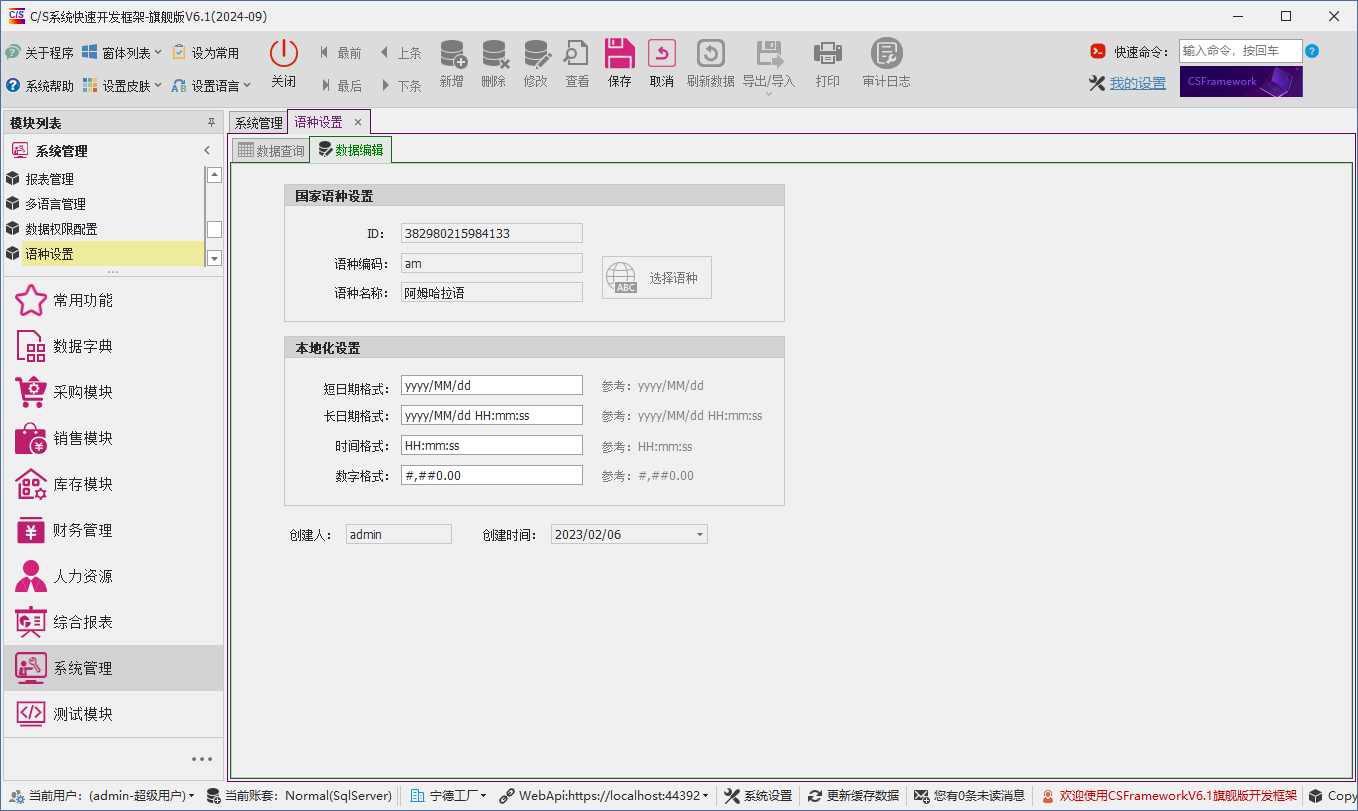Select 数据权限配置 in the module list
The height and width of the screenshot is (811, 1358).
point(104,229)
